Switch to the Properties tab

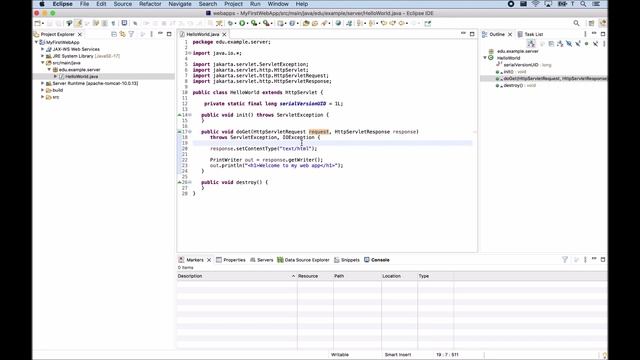click(231, 260)
